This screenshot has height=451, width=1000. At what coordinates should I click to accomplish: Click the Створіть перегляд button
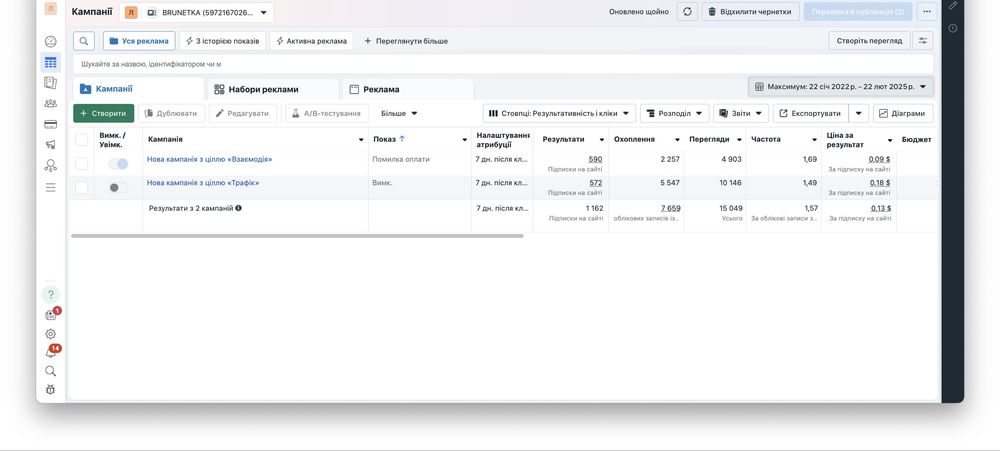coord(869,41)
